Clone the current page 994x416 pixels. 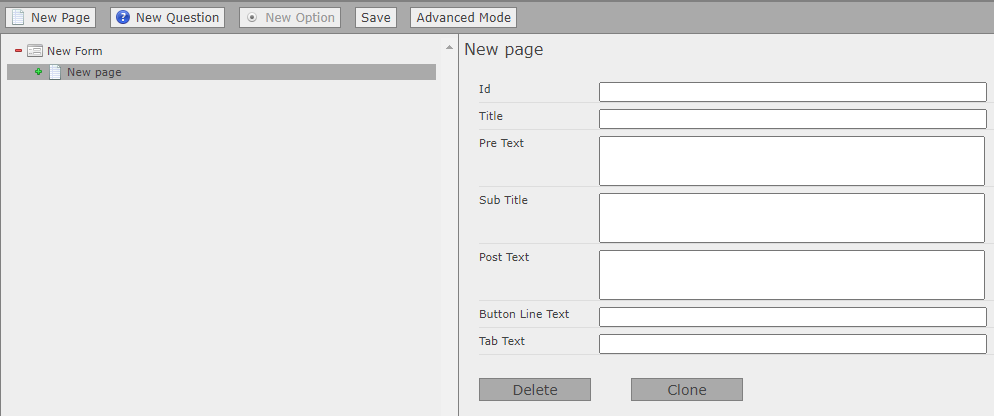(x=687, y=390)
